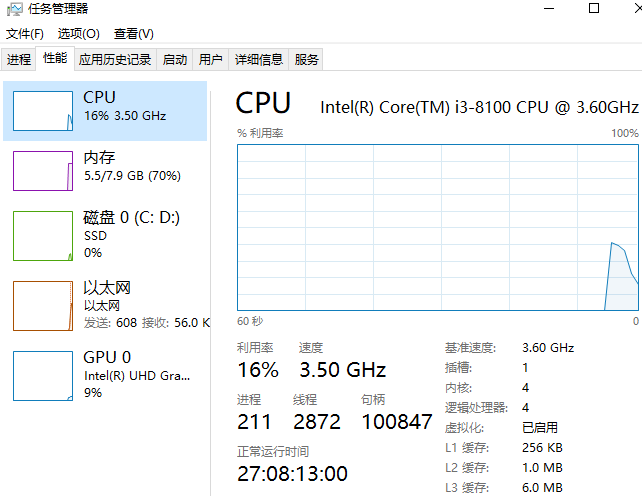The width and height of the screenshot is (642, 496).
Task: Switch to the 服务 tab
Action: [307, 60]
